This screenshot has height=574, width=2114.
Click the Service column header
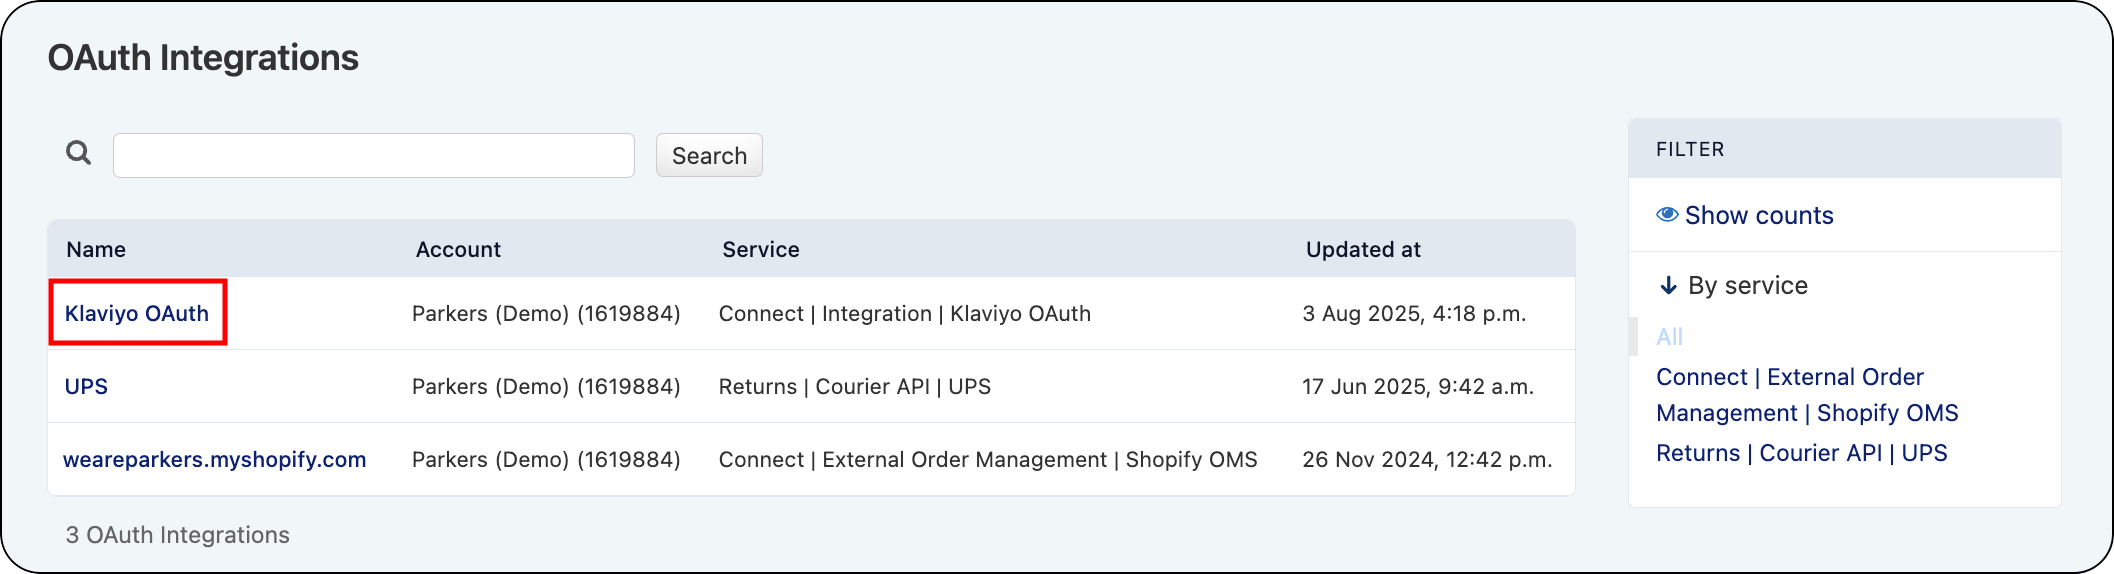761,249
